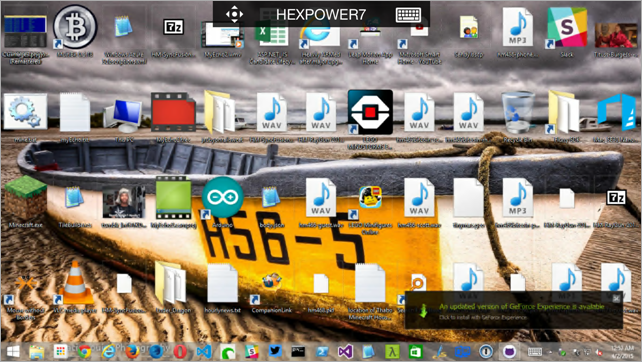
Task: Close the GeForce Experience notification
Action: coord(617,299)
